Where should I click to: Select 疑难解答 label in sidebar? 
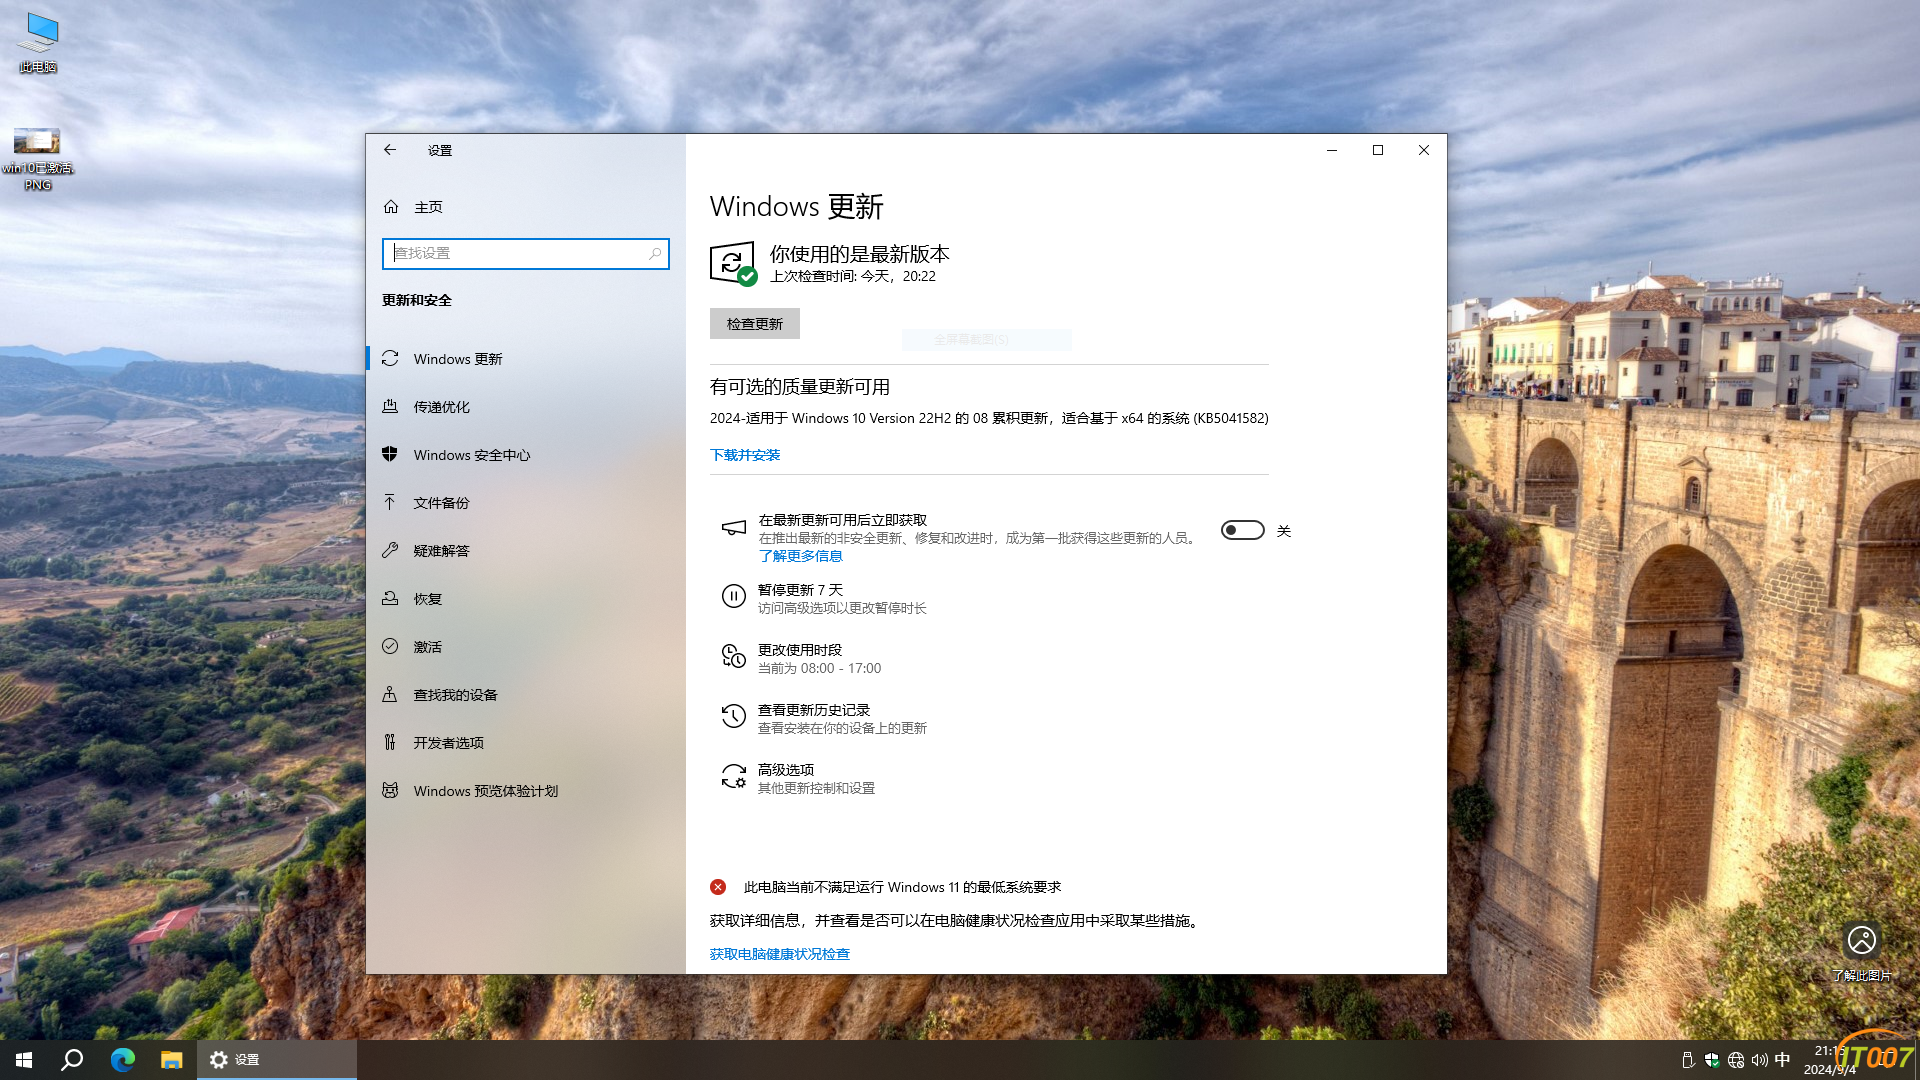442,551
